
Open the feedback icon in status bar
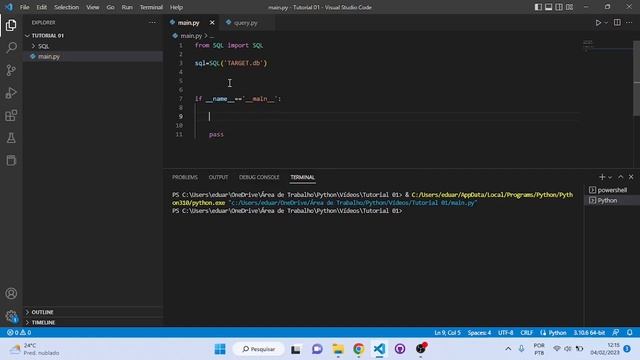[616, 332]
